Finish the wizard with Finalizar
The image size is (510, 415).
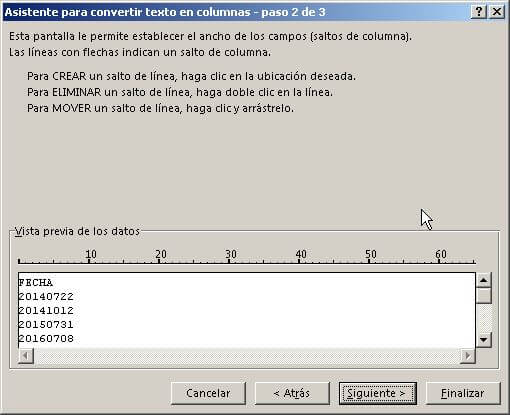coord(463,393)
